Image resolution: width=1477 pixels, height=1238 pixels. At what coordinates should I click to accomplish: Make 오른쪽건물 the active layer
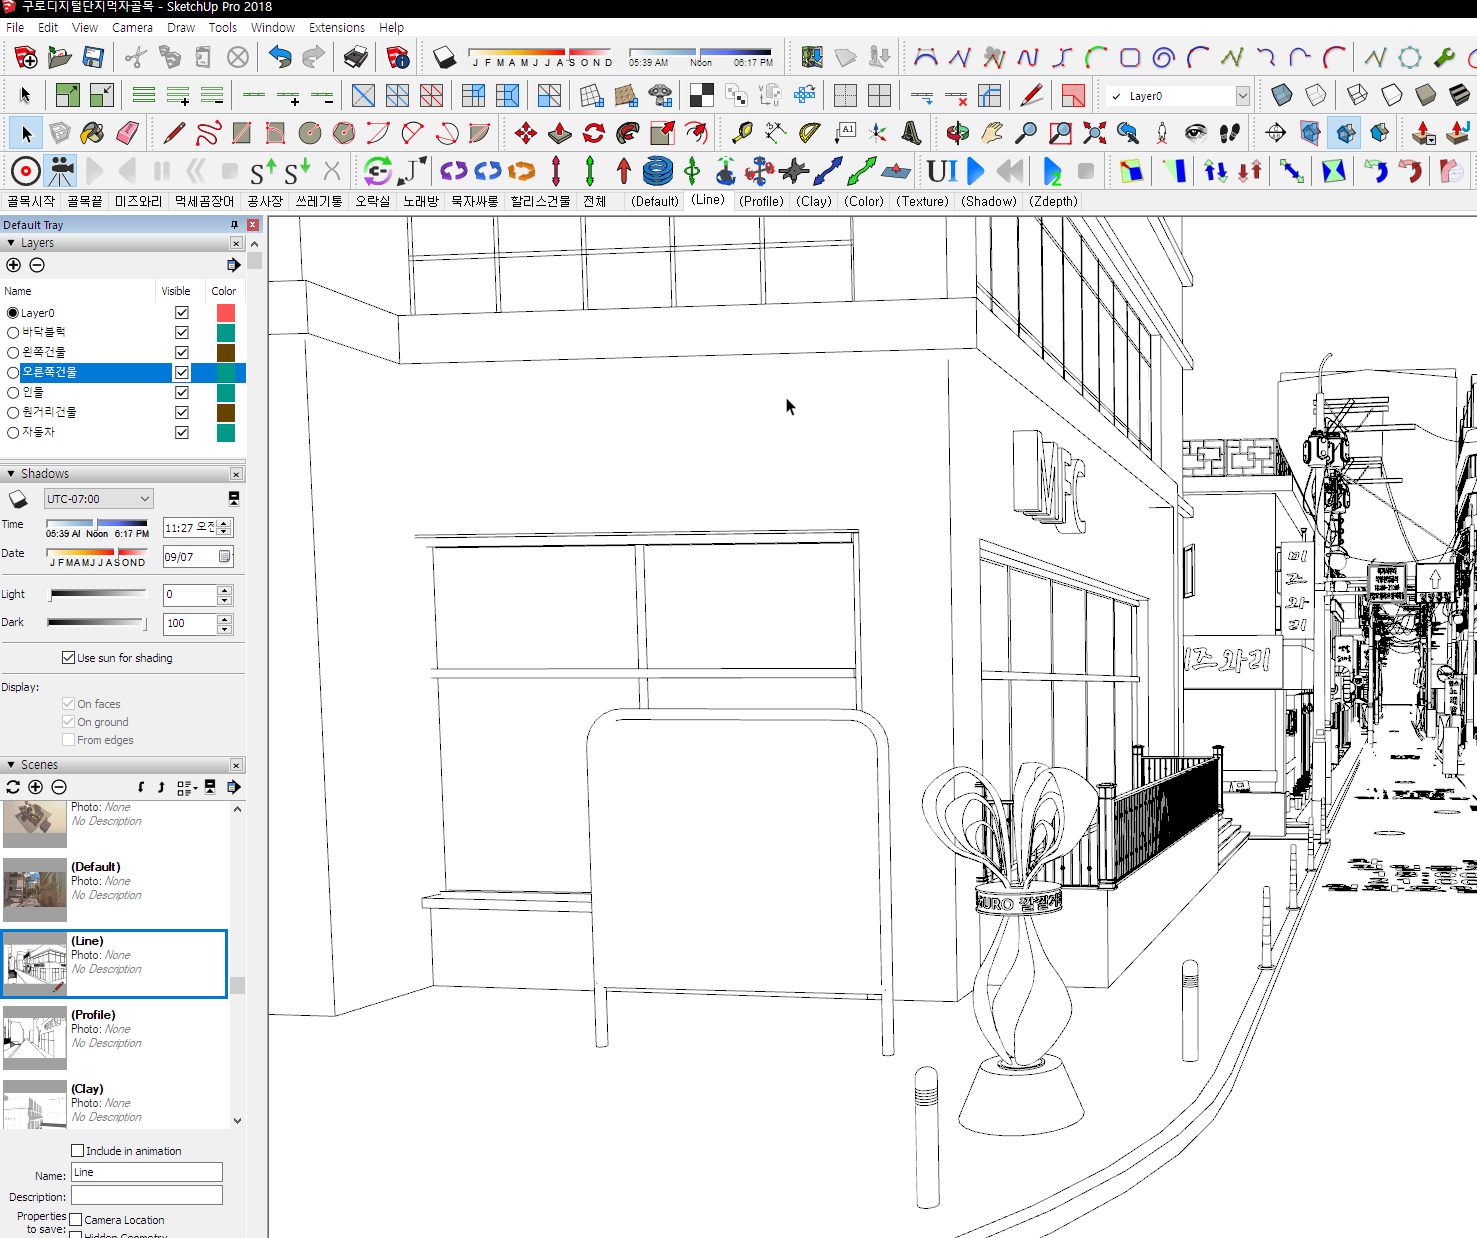[x=13, y=372]
